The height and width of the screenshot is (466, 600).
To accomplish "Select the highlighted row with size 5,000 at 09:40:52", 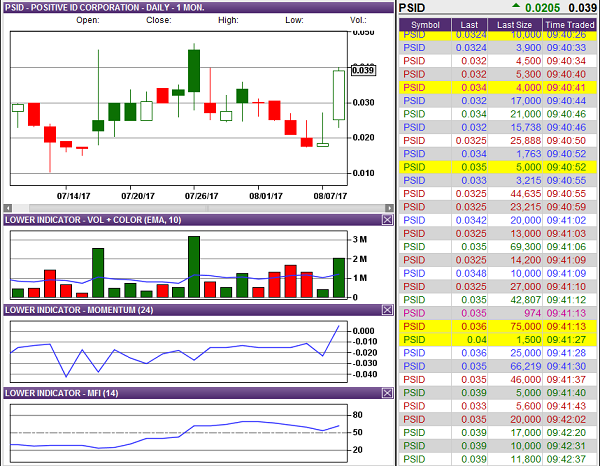I will [x=497, y=167].
